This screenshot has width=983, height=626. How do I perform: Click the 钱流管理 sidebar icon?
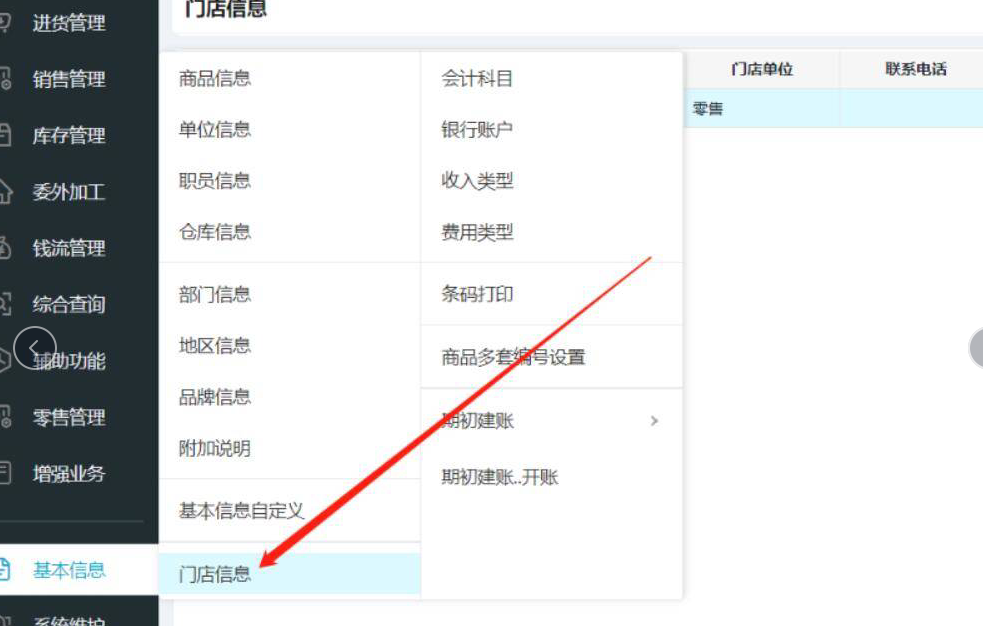coord(5,248)
